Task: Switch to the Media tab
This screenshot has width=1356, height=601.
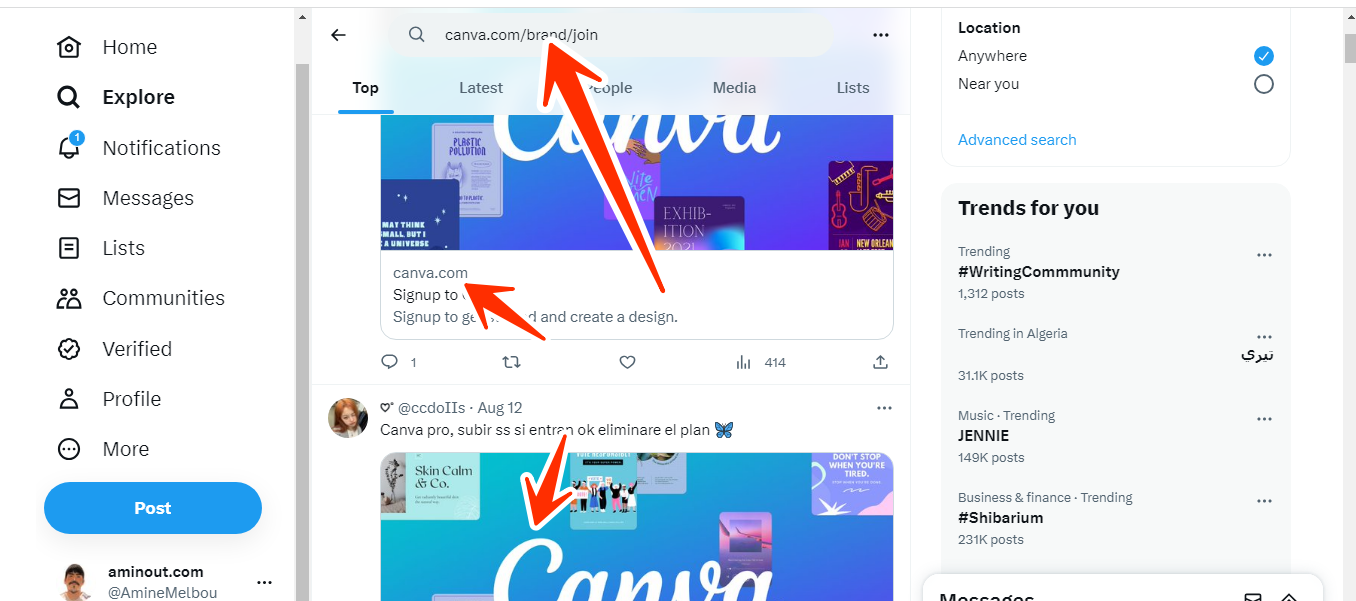Action: pyautogui.click(x=734, y=88)
